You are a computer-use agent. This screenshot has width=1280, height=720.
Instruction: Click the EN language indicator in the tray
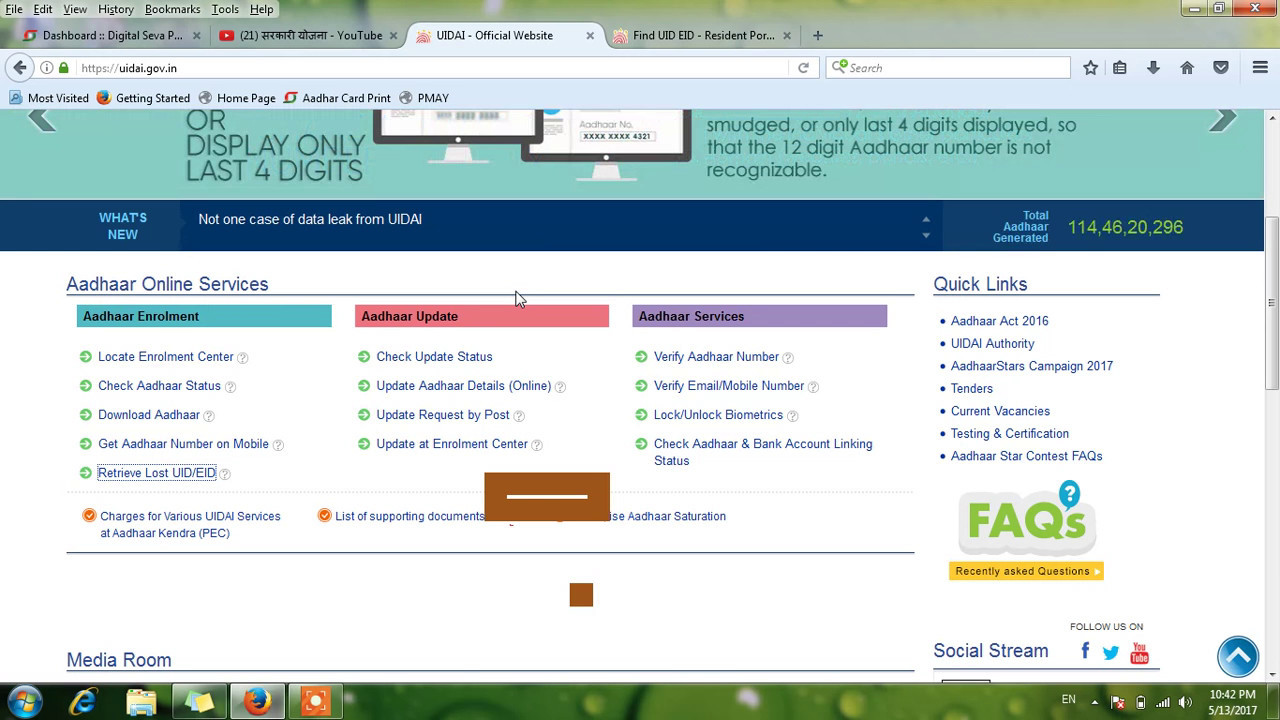[1069, 700]
